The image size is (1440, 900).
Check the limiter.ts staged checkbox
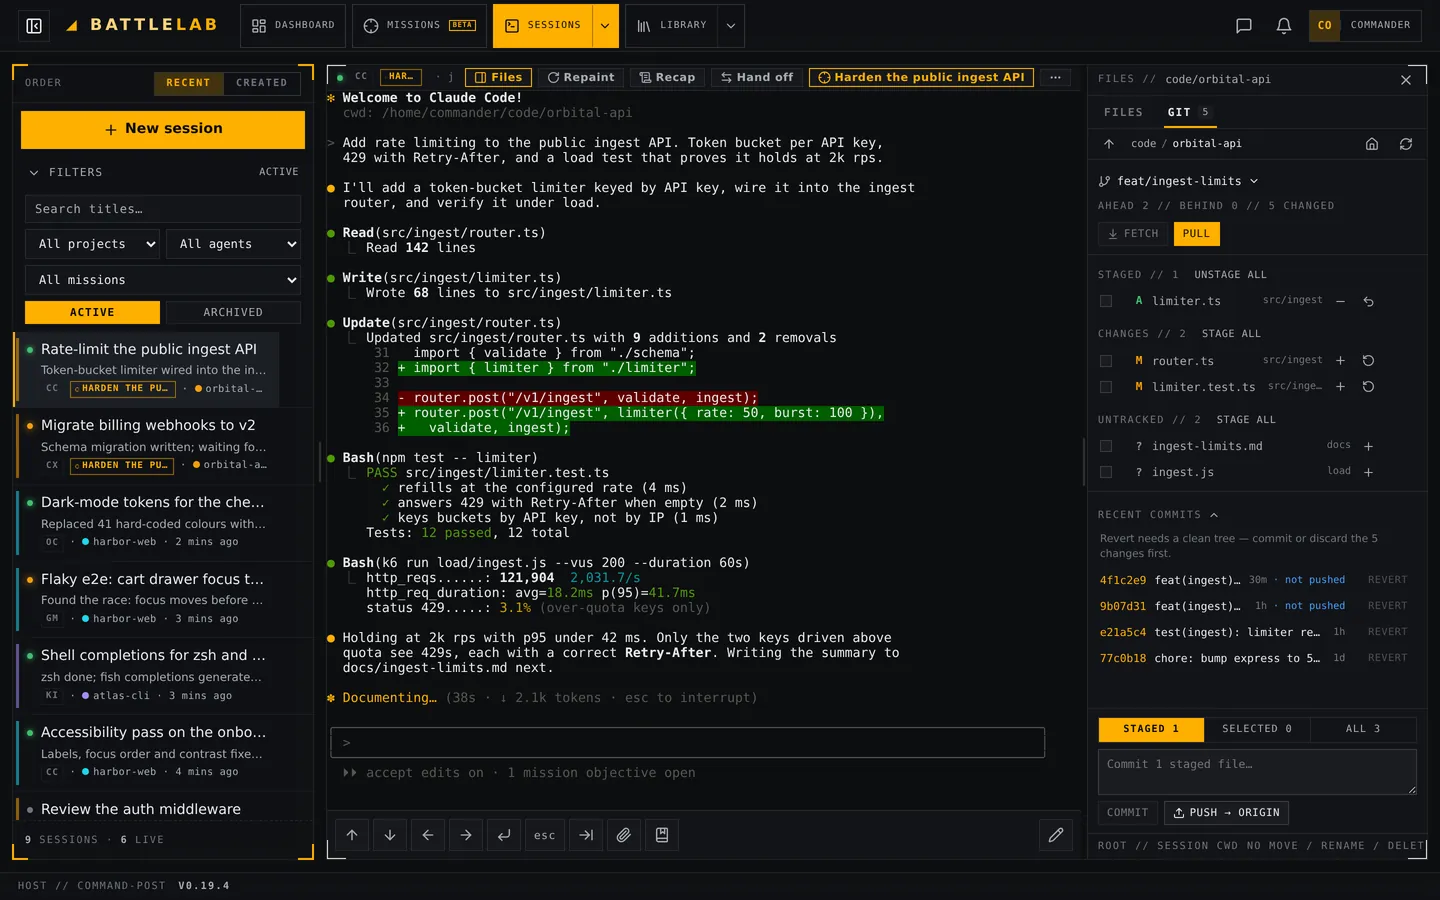click(x=1106, y=301)
